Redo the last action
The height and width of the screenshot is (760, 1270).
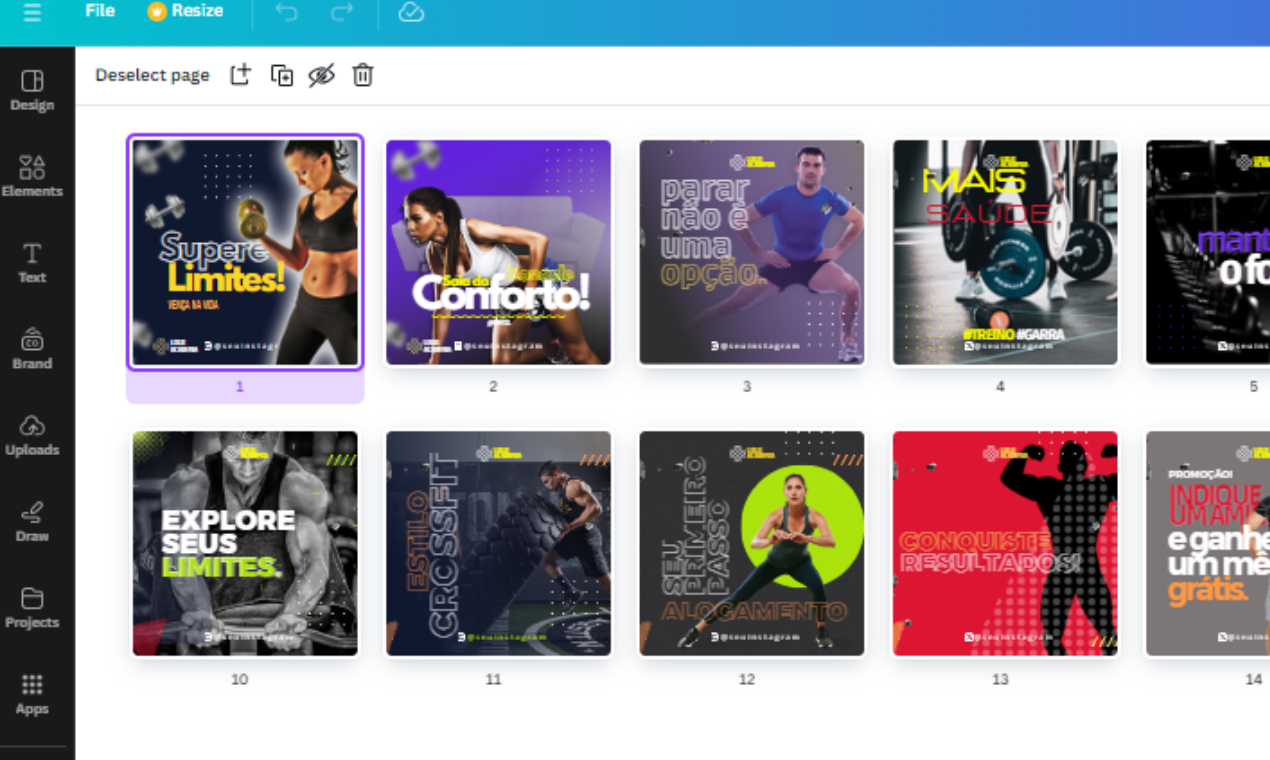pyautogui.click(x=342, y=12)
